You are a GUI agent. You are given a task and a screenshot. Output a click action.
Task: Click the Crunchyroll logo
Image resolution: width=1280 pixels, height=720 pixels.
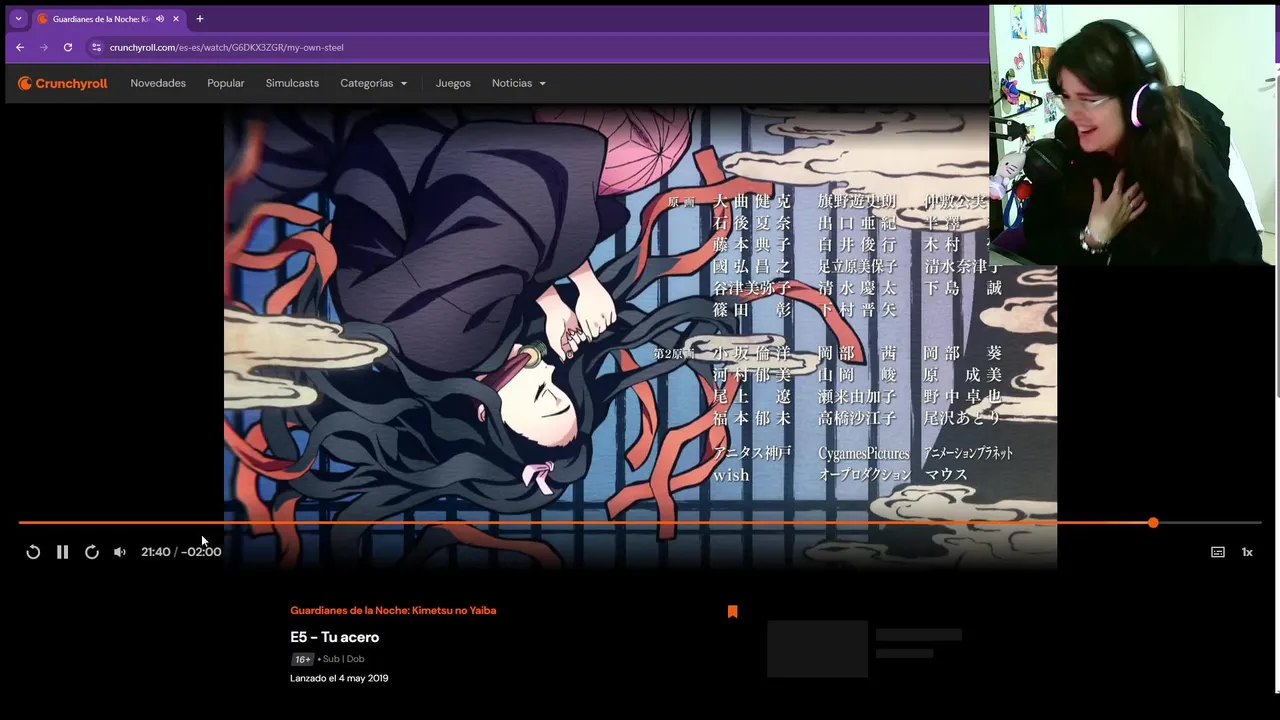point(63,83)
